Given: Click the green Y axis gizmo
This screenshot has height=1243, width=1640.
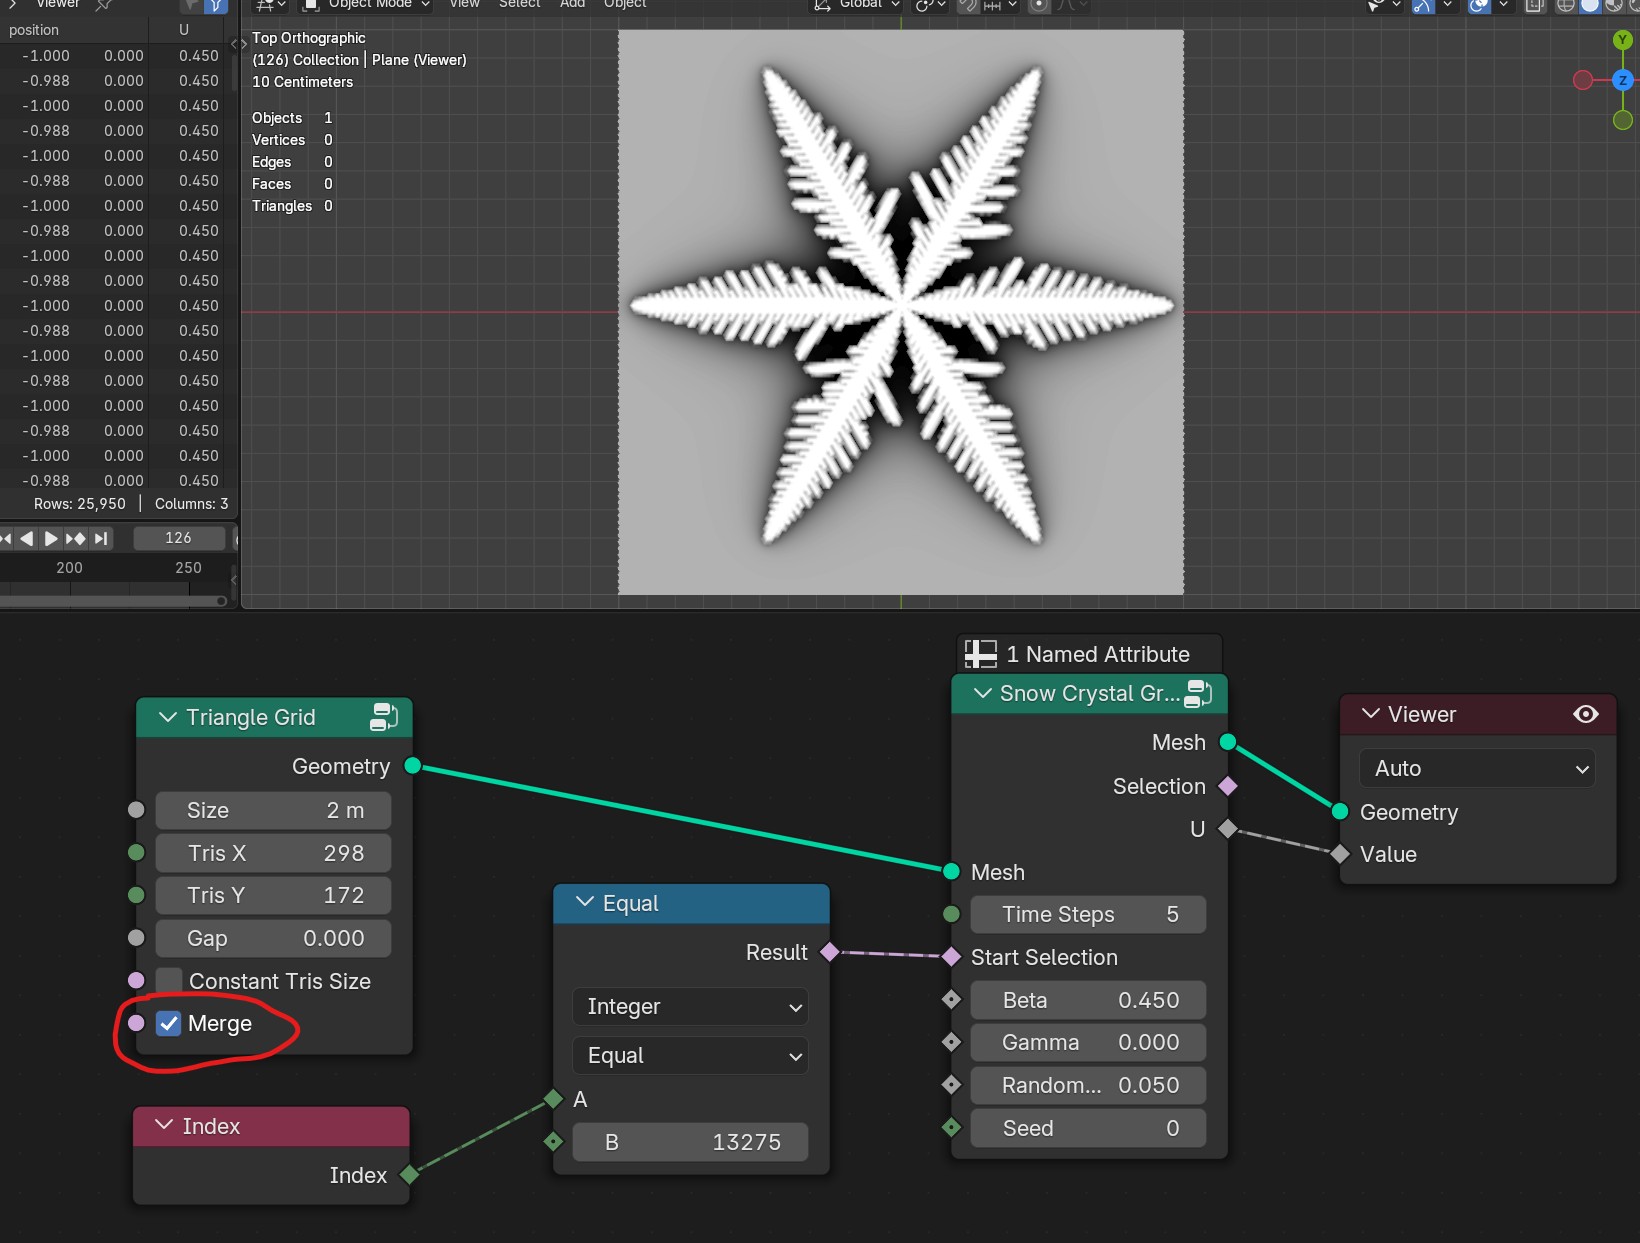Looking at the screenshot, I should (1623, 40).
